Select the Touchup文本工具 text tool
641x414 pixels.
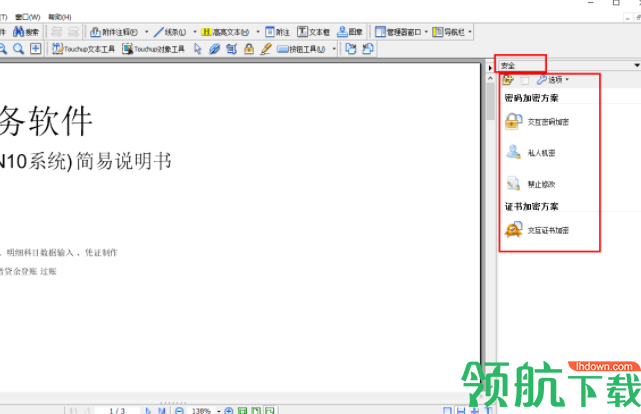point(83,49)
